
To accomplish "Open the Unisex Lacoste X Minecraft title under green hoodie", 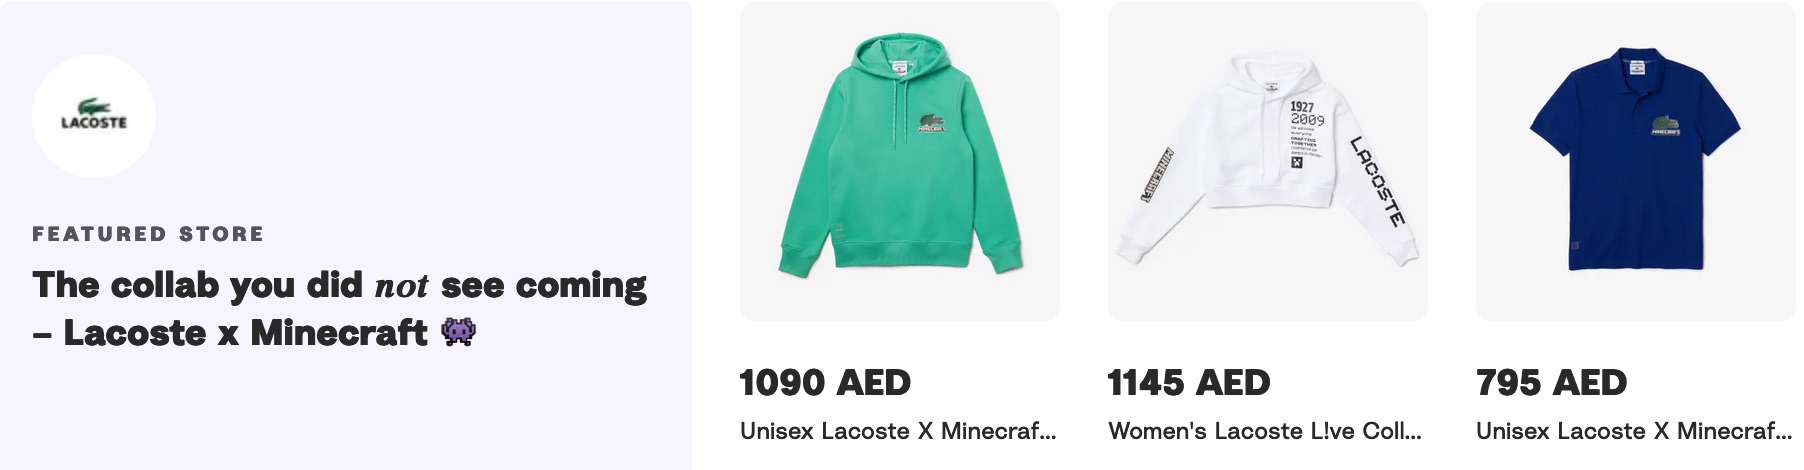I will click(x=898, y=431).
